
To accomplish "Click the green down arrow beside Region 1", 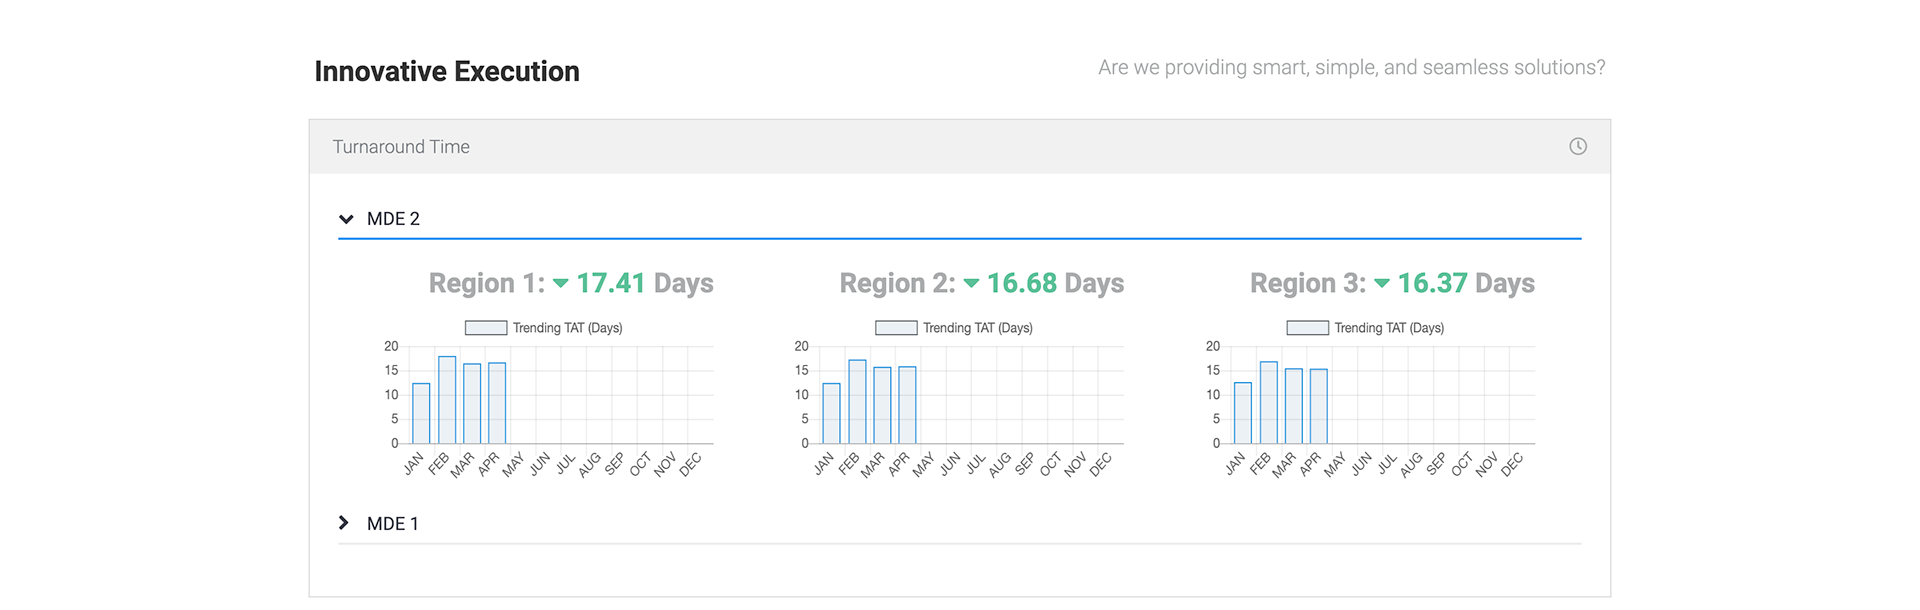I will (561, 284).
